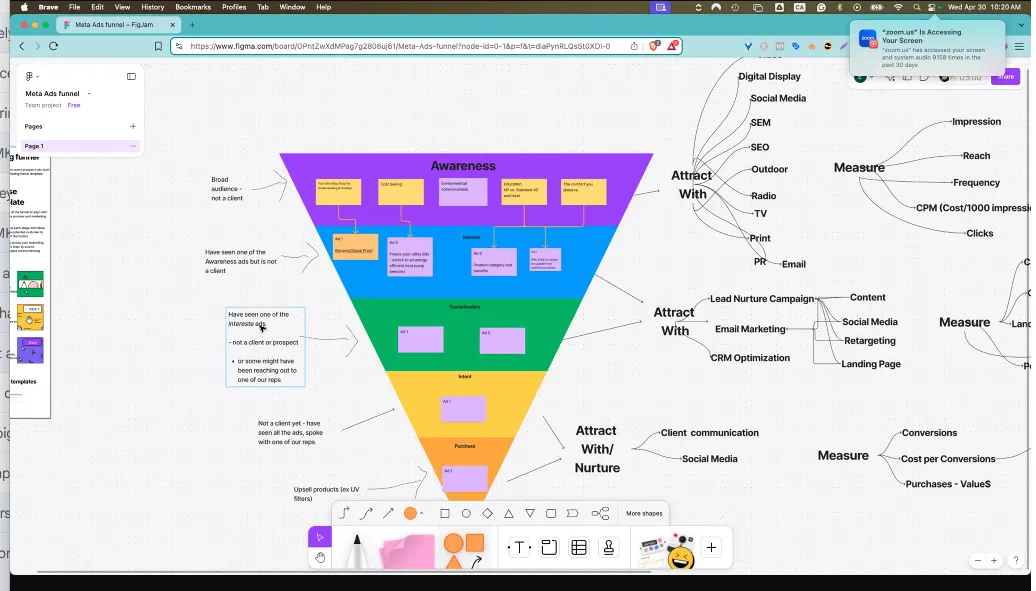Open the Profiles menu
The height and width of the screenshot is (591, 1036).
pyautogui.click(x=234, y=7)
